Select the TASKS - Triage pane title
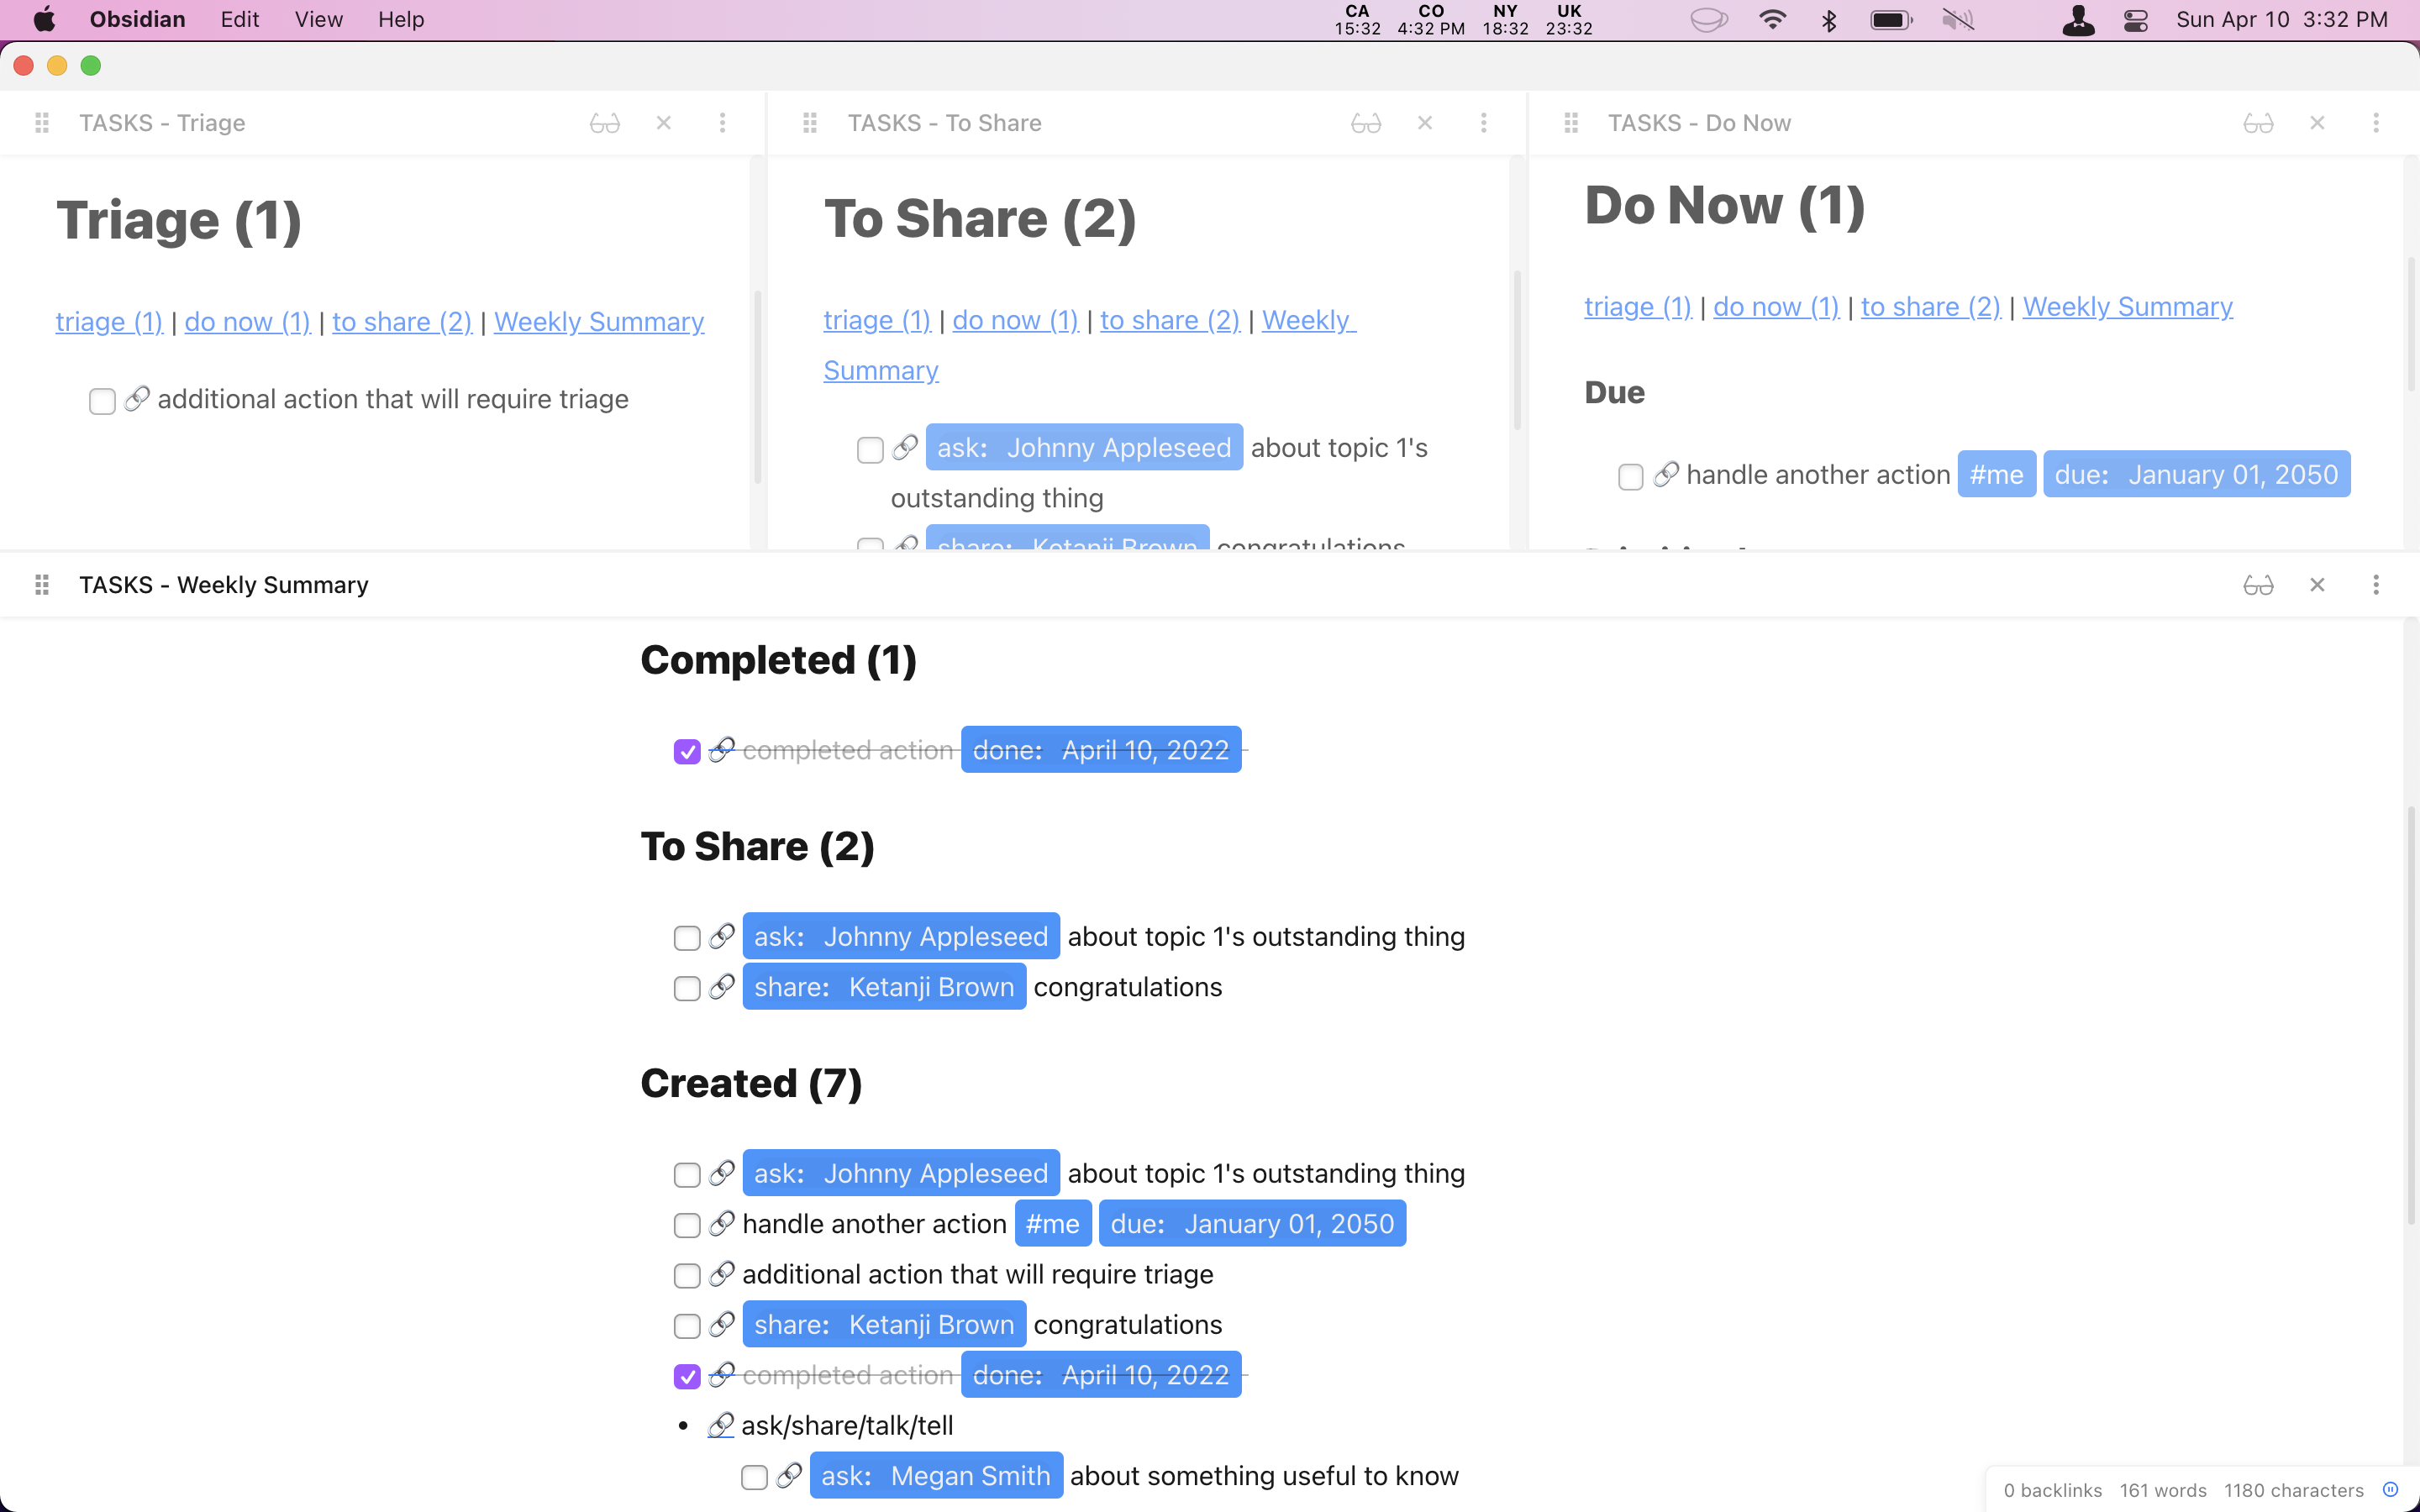The image size is (2420, 1512). click(162, 123)
